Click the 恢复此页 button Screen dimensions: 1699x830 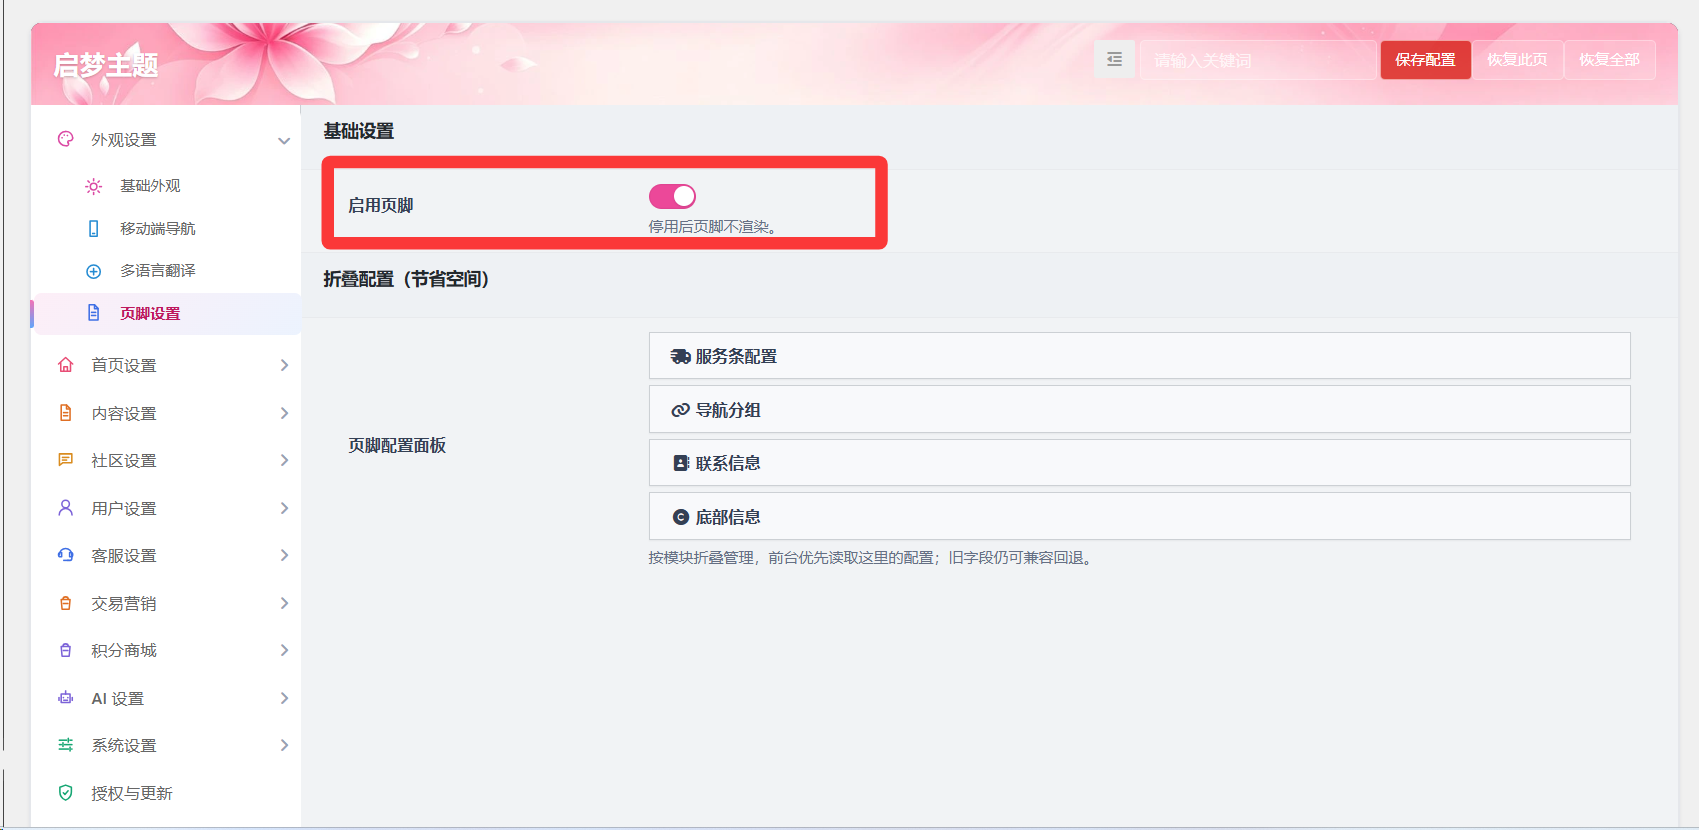pos(1517,60)
